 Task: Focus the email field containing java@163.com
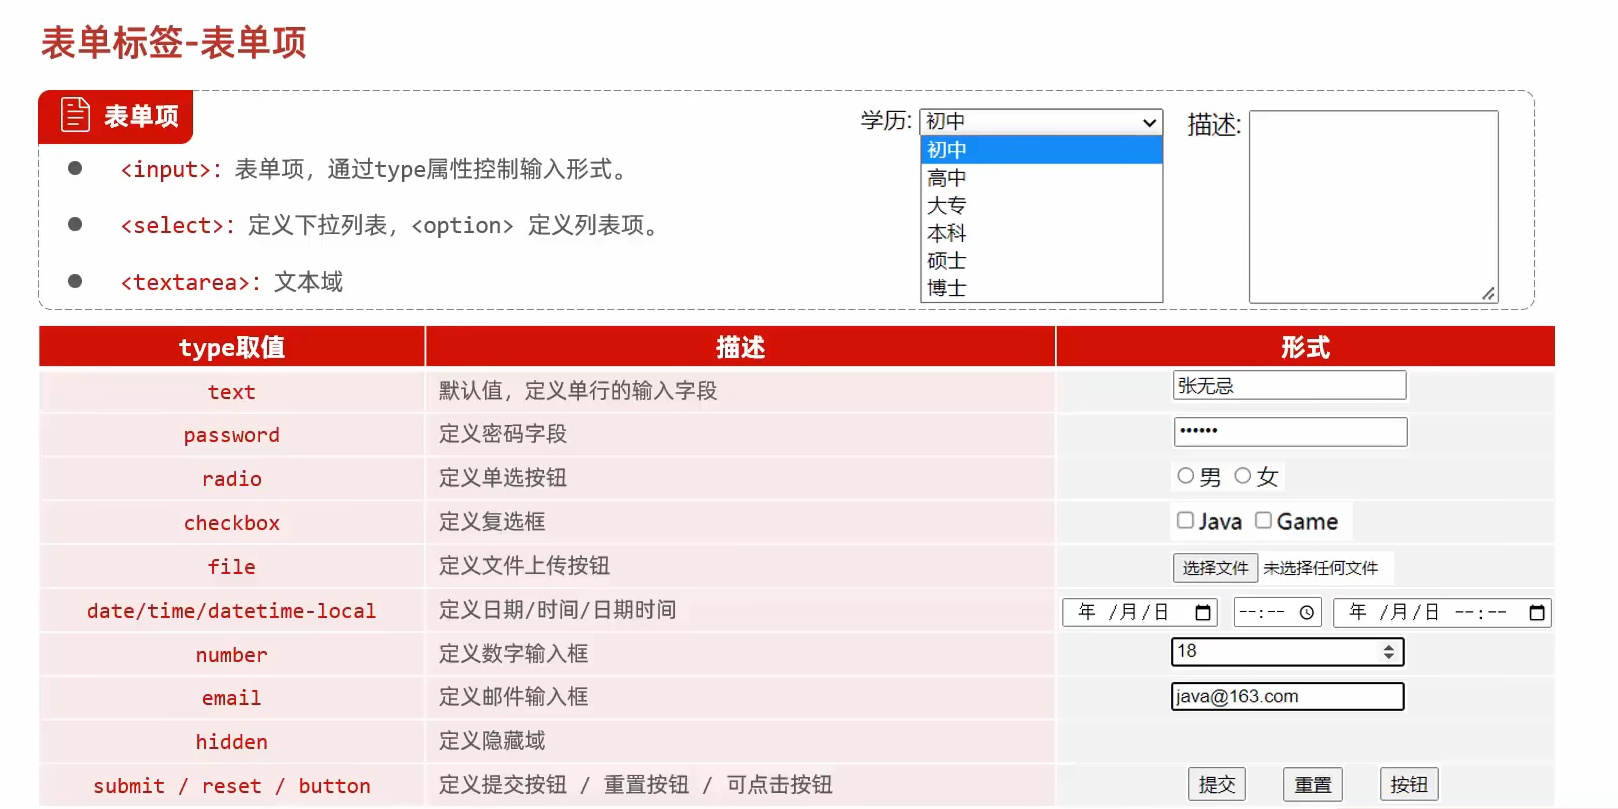tap(1287, 697)
